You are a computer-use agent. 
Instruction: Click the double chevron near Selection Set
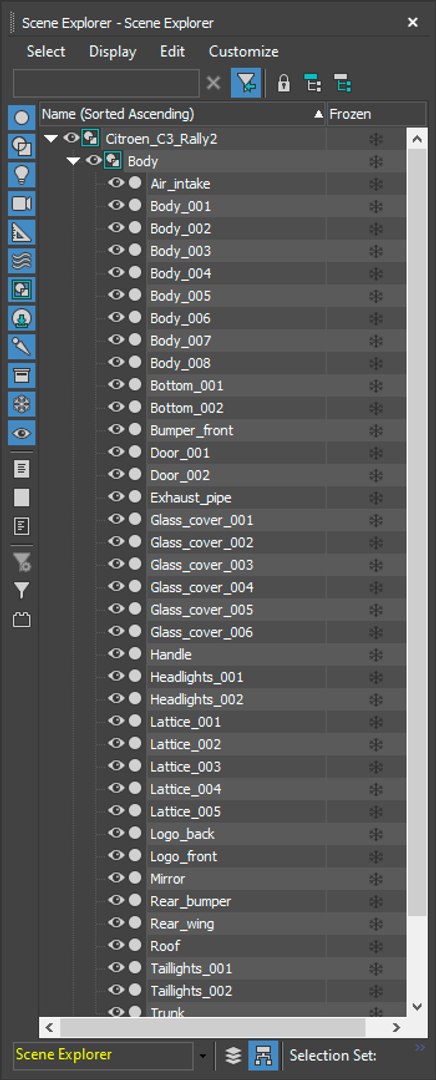421,1048
